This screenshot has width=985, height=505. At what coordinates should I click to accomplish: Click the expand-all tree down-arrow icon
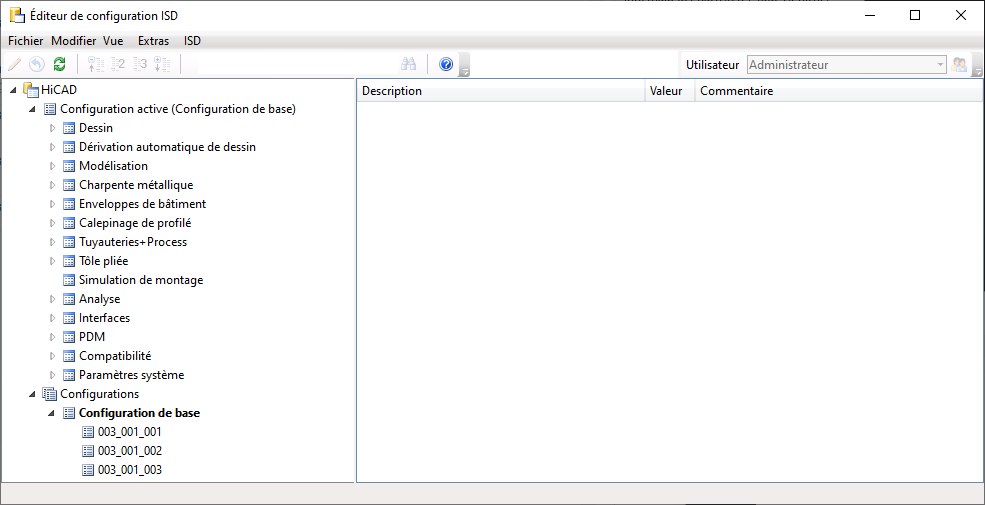pos(163,64)
